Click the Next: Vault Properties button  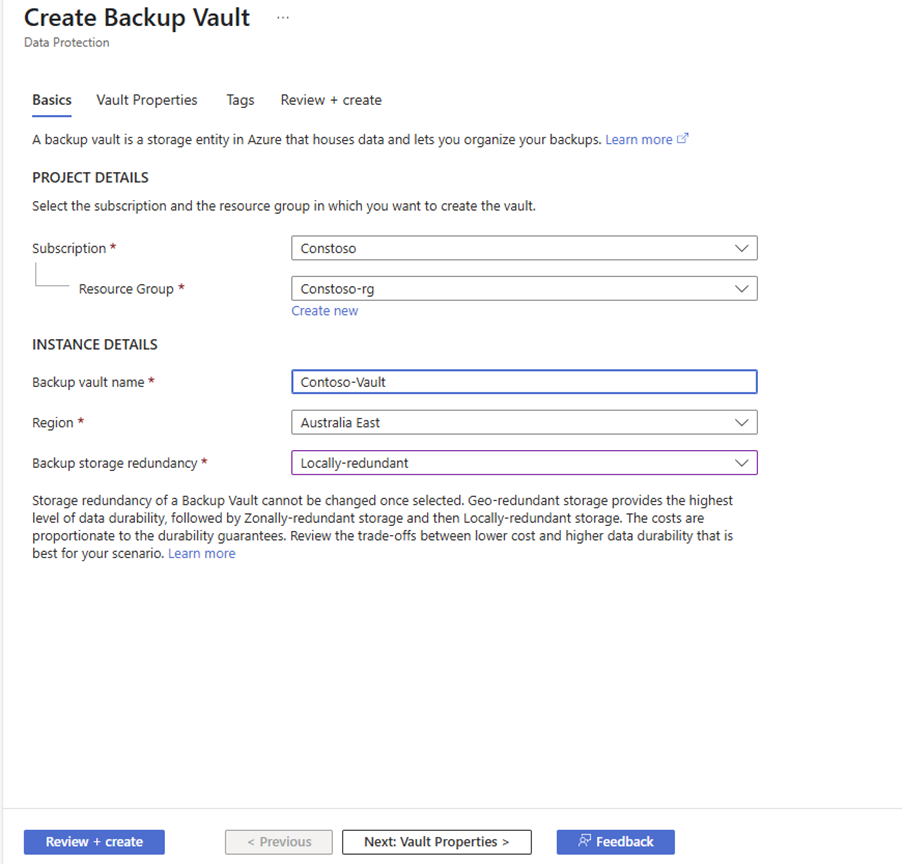pos(436,841)
